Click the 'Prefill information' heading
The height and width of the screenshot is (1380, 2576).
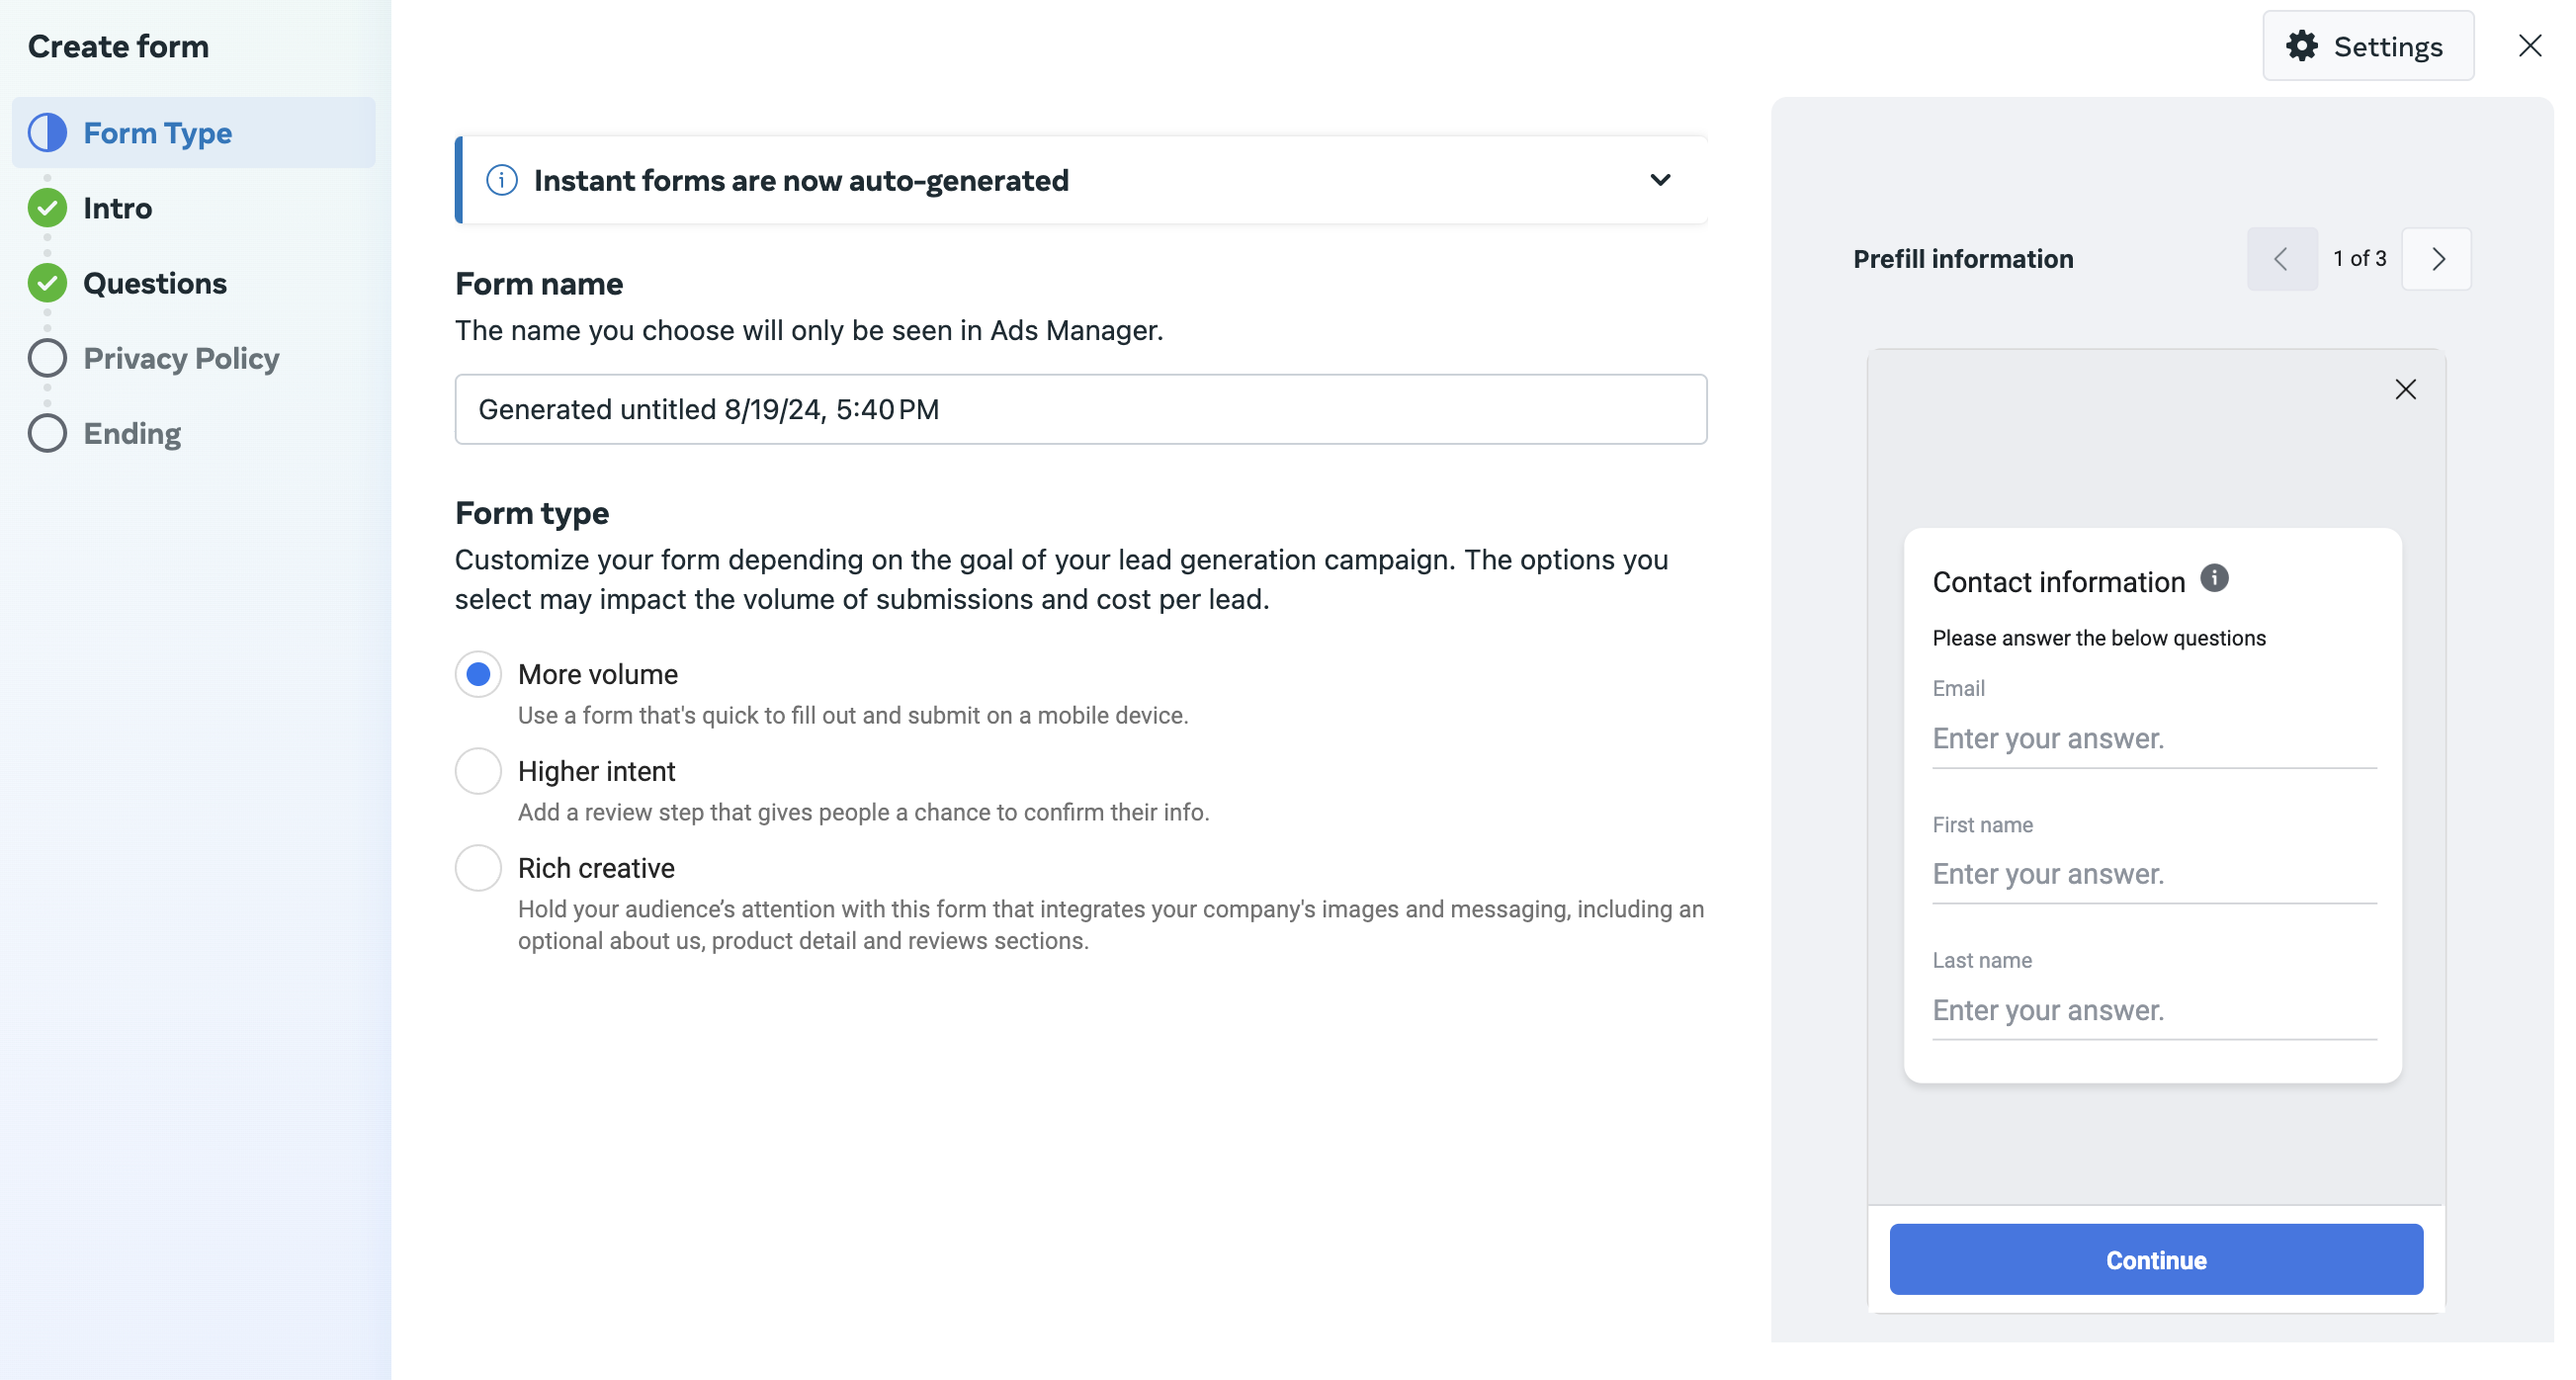[1963, 259]
